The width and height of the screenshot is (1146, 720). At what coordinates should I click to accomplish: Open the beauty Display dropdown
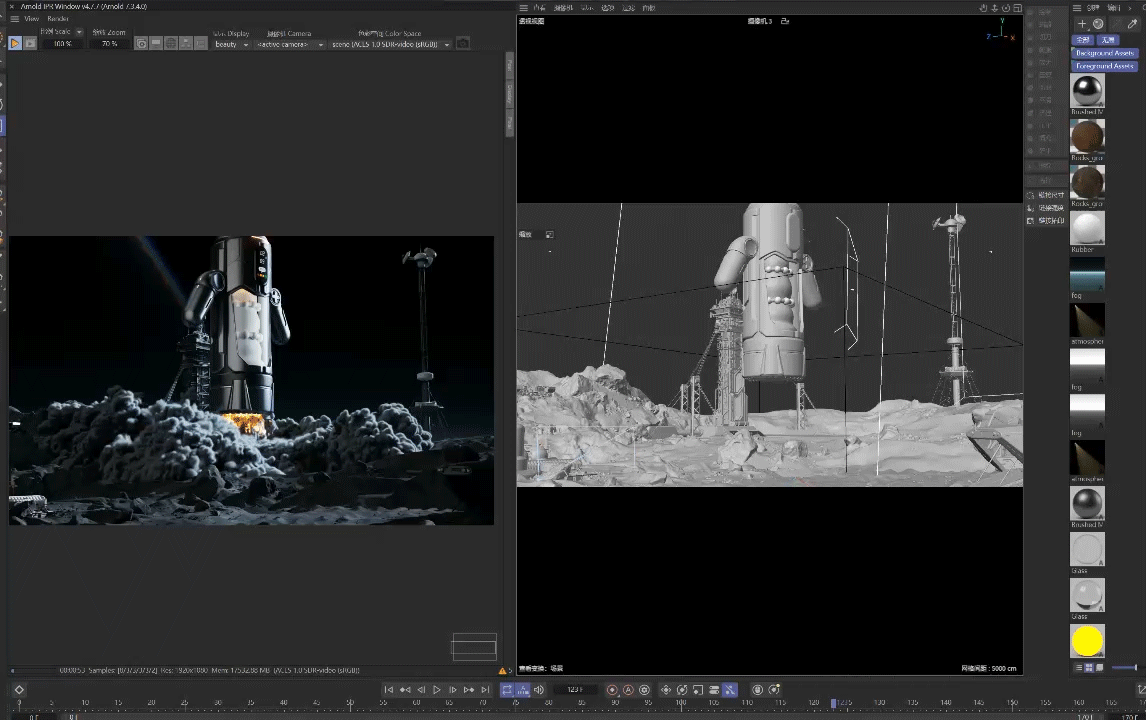click(231, 45)
